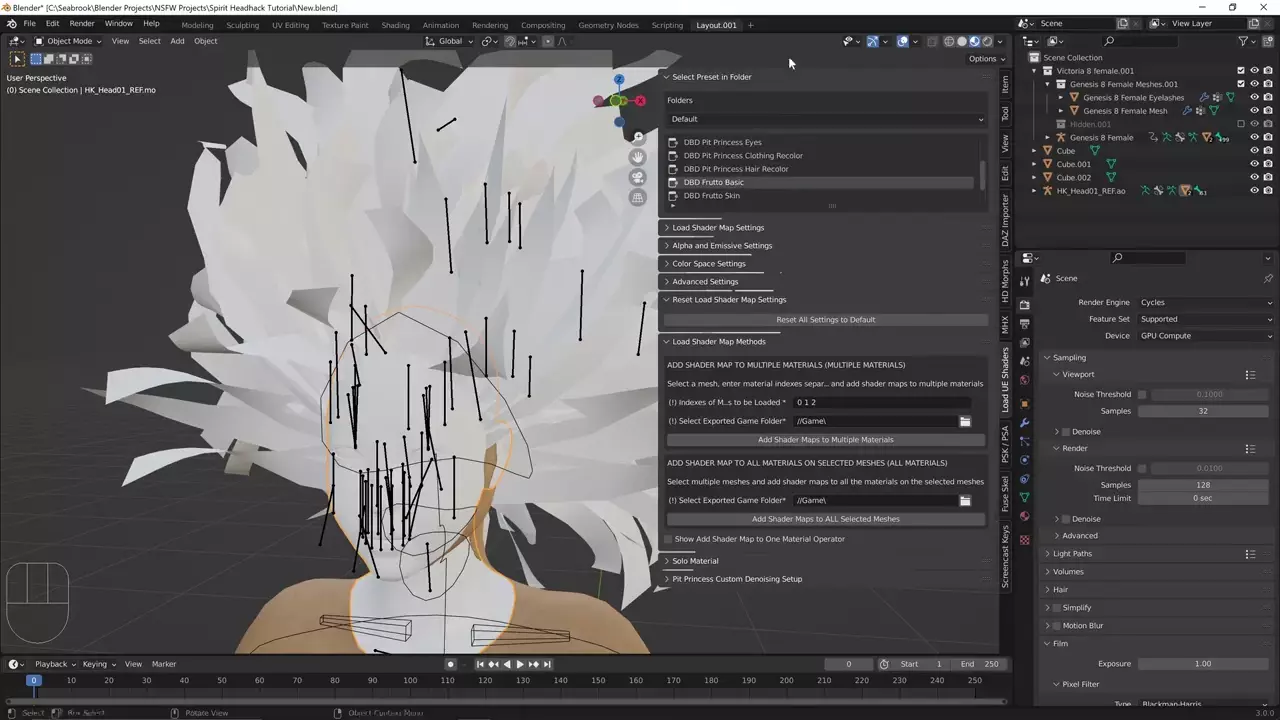1280x720 pixels.
Task: Expand the Alpha and Emissive Settings section
Action: pyautogui.click(x=721, y=246)
